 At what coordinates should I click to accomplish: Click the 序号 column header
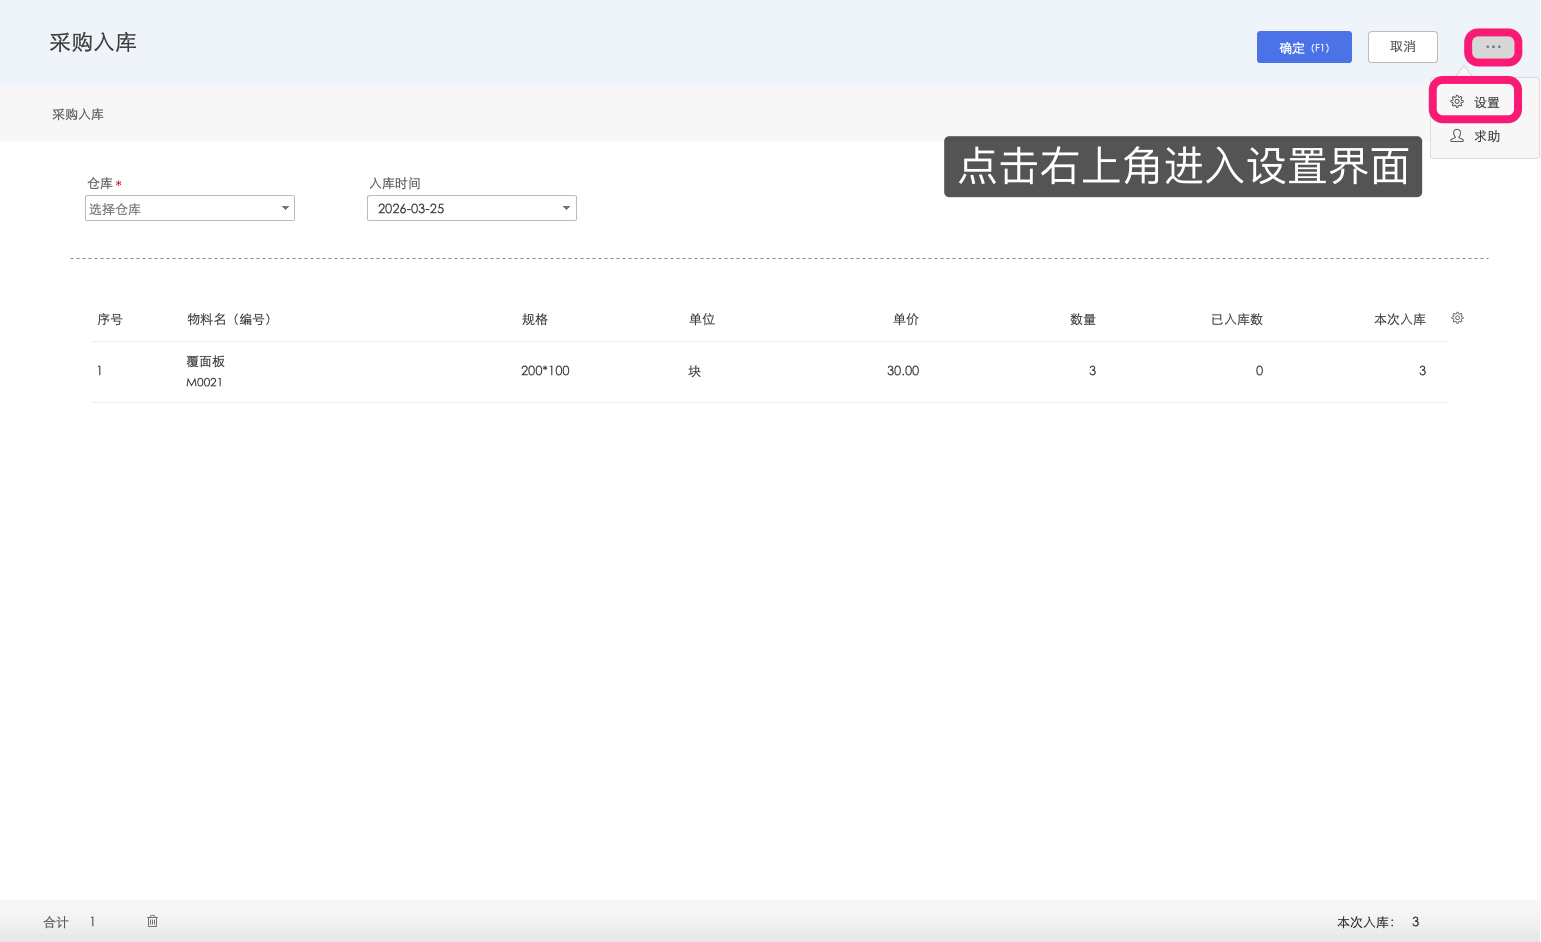(110, 319)
